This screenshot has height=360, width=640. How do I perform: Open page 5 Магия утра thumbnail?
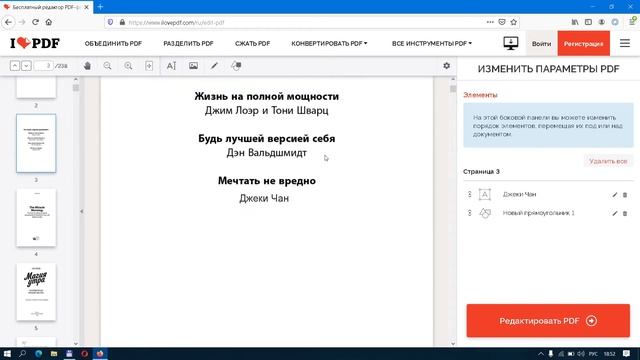pos(36,292)
